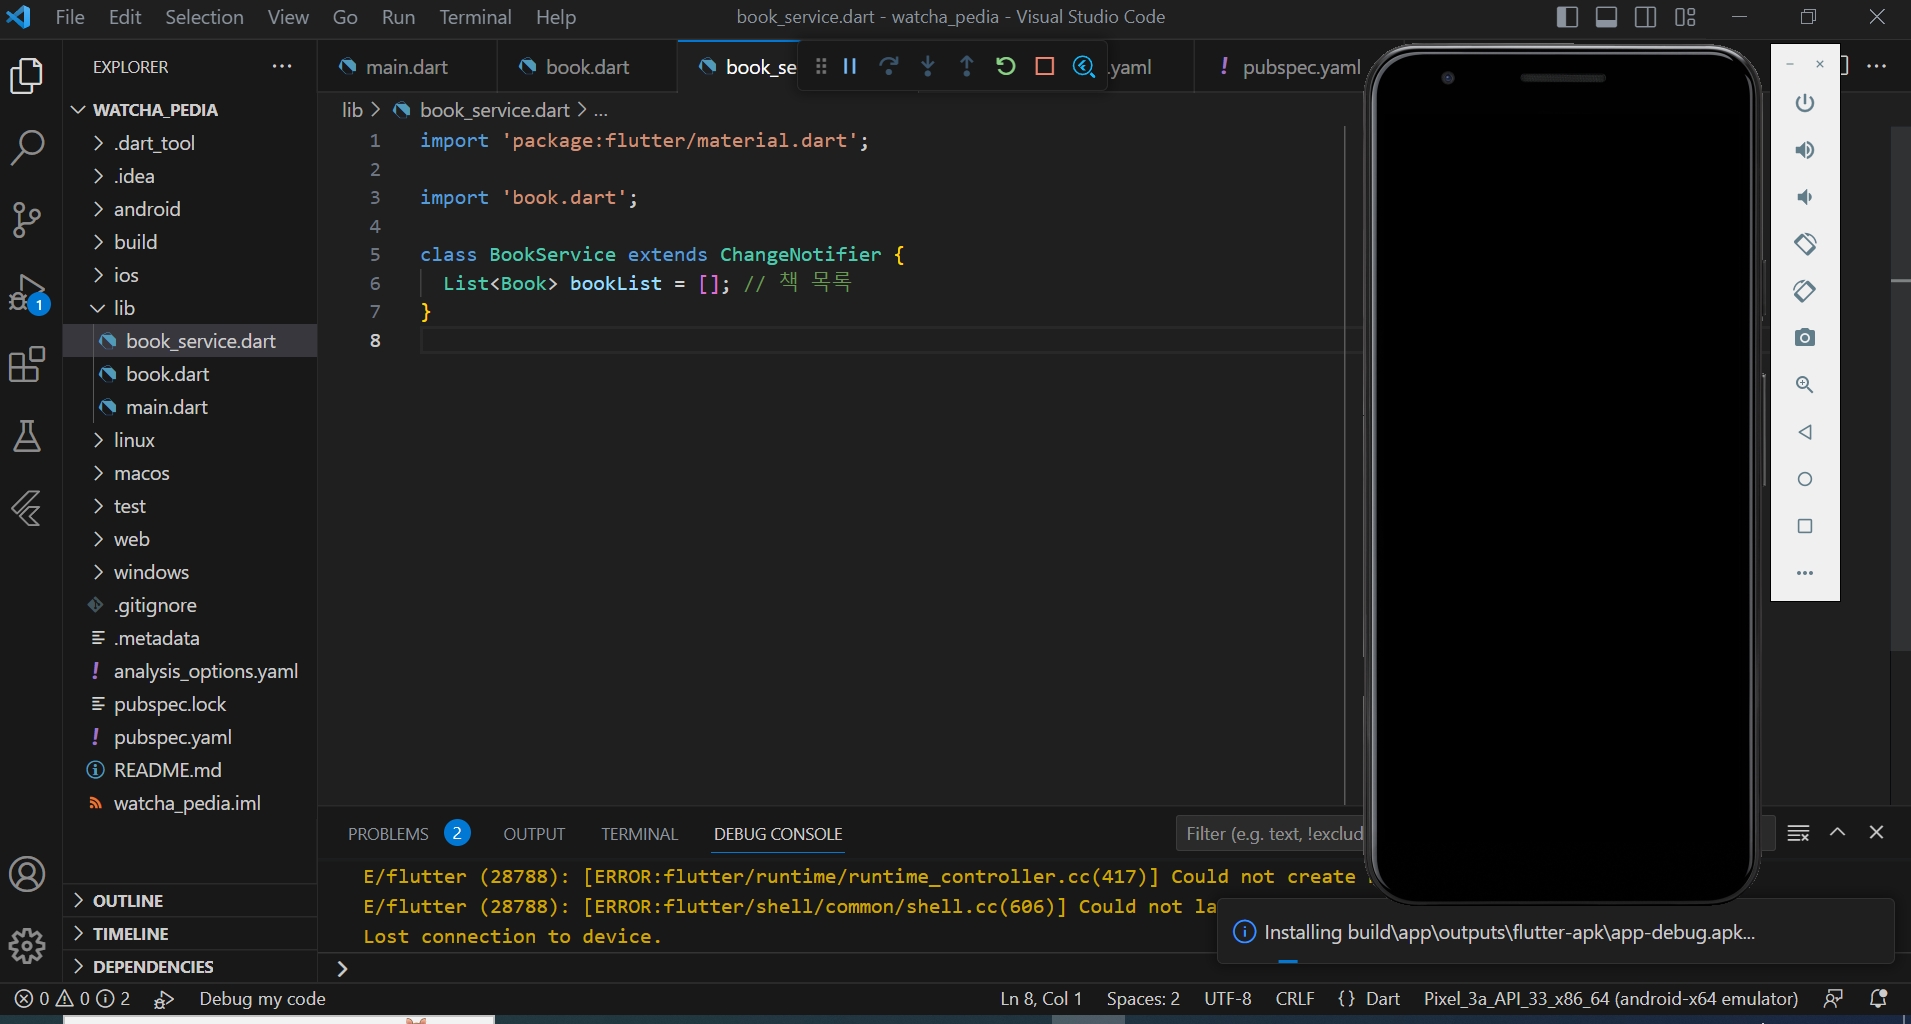Screen dimensions: 1911x1024
Task: Switch to the TERMINAL panel tab
Action: [x=640, y=834]
